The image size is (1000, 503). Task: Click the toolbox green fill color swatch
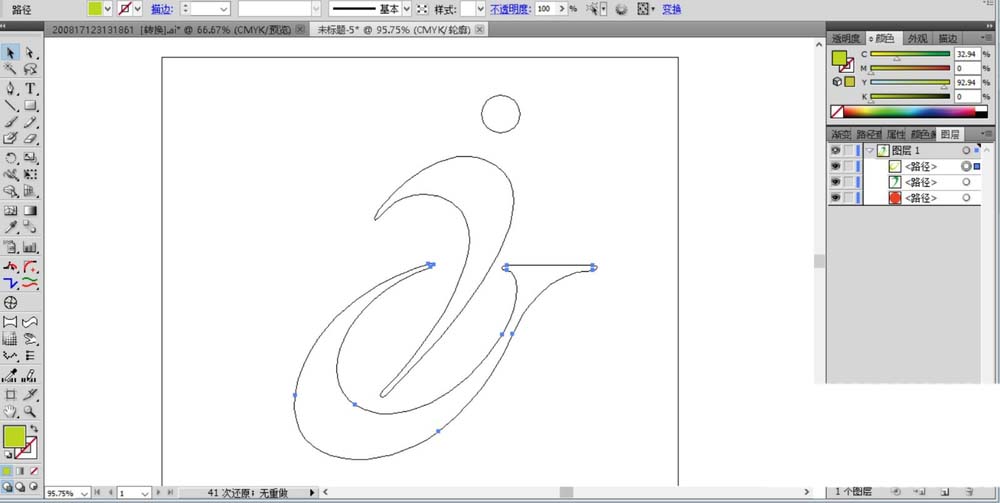coord(14,437)
